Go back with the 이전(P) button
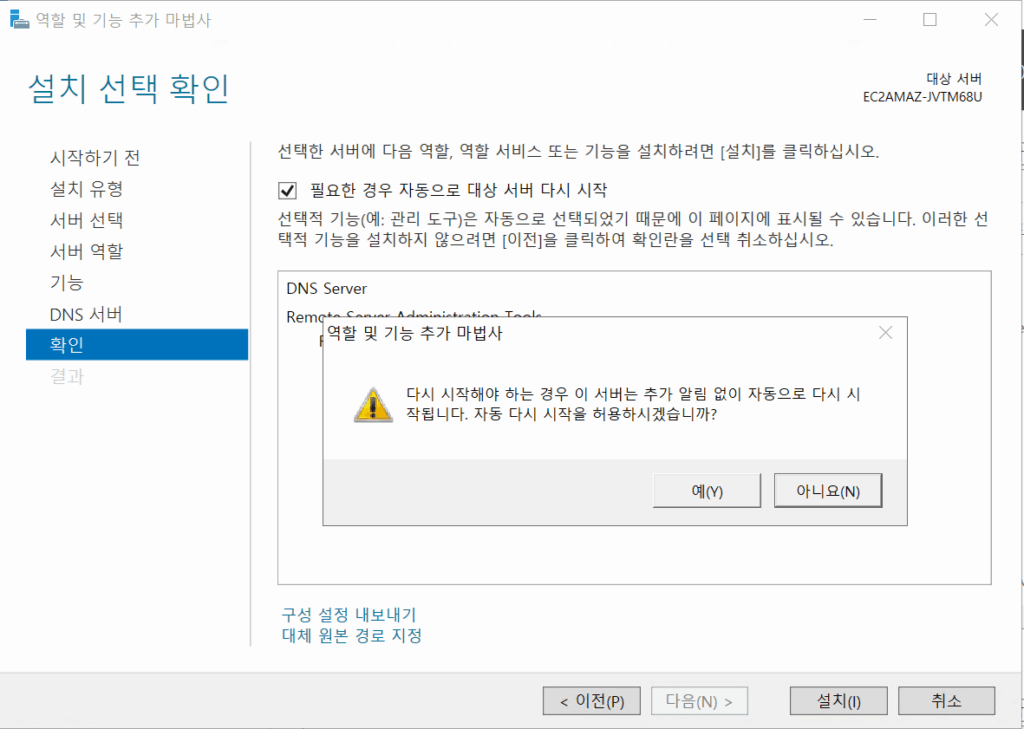The height and width of the screenshot is (729, 1024). (591, 701)
